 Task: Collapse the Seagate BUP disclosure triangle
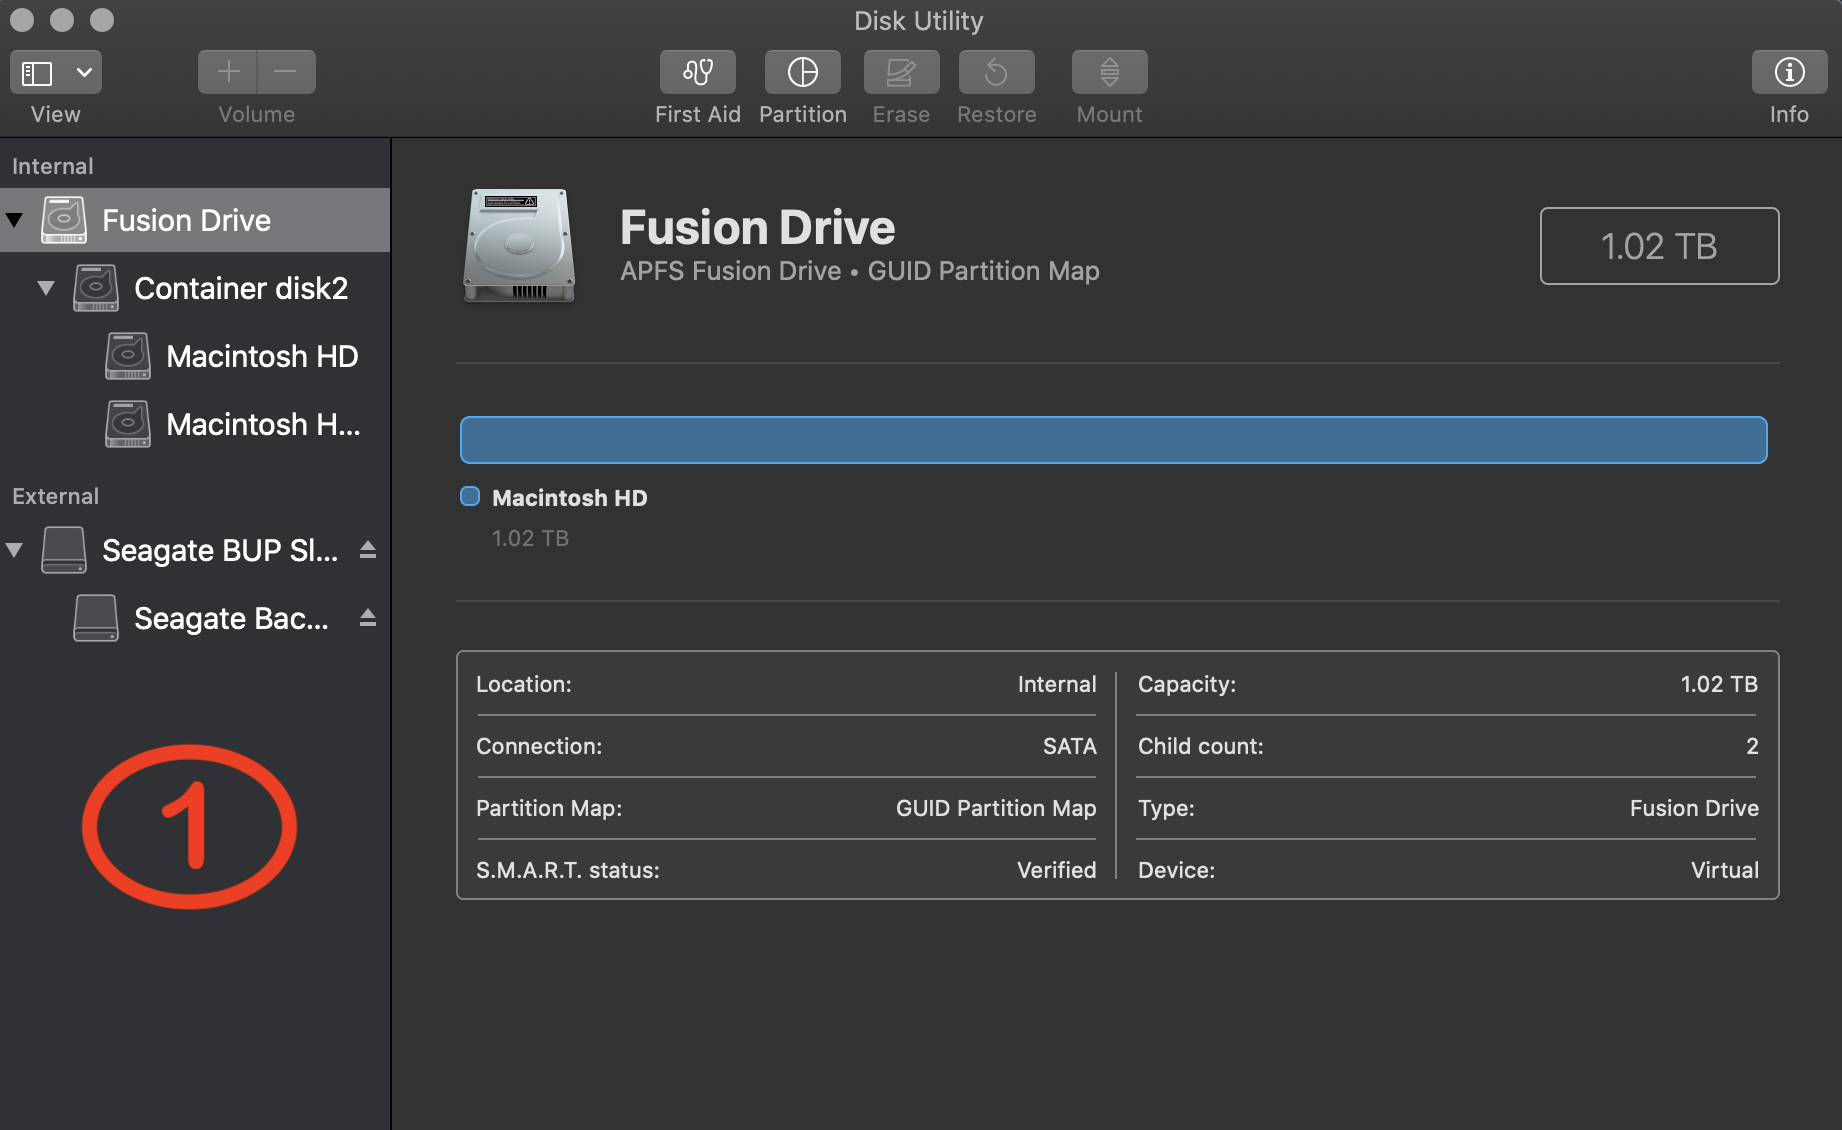tap(15, 550)
